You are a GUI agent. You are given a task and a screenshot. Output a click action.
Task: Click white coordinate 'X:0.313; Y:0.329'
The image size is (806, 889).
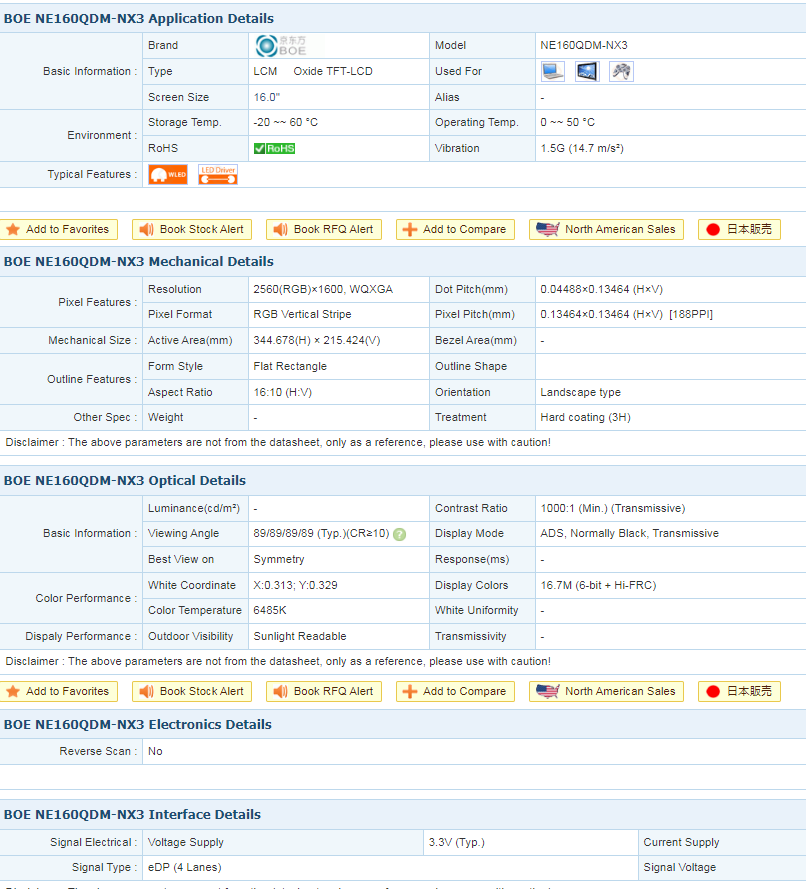[x=295, y=586]
